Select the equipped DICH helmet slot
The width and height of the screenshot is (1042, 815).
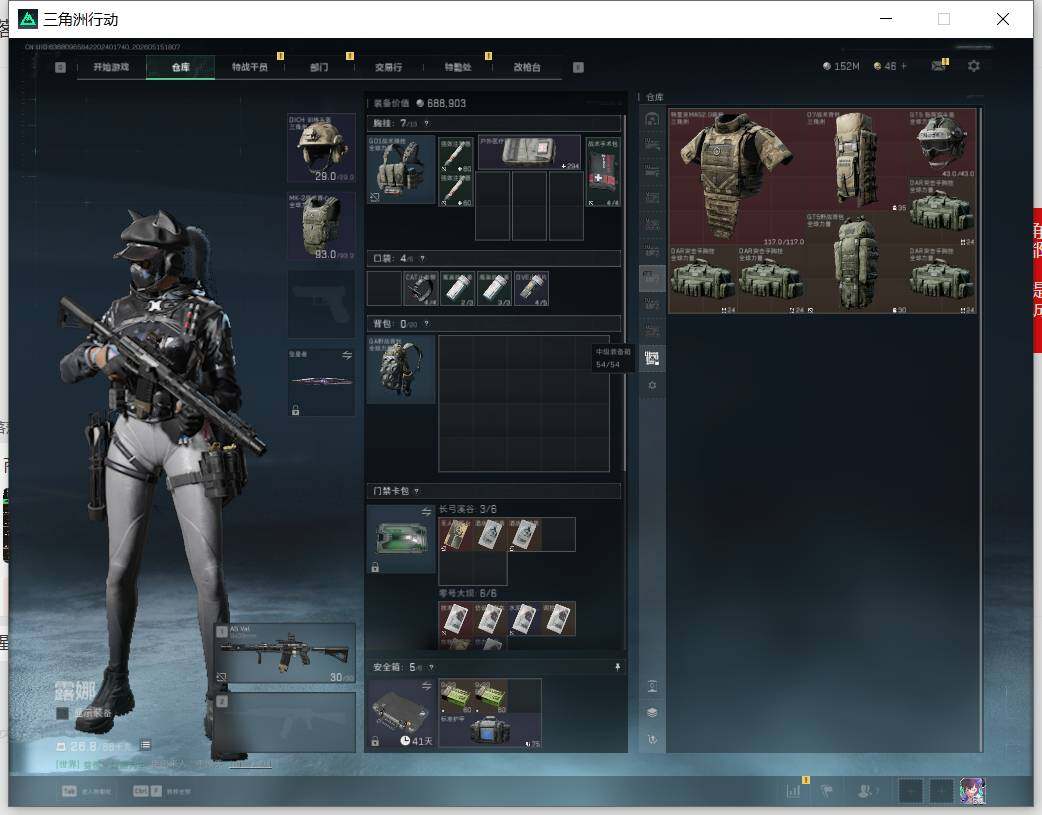[321, 148]
